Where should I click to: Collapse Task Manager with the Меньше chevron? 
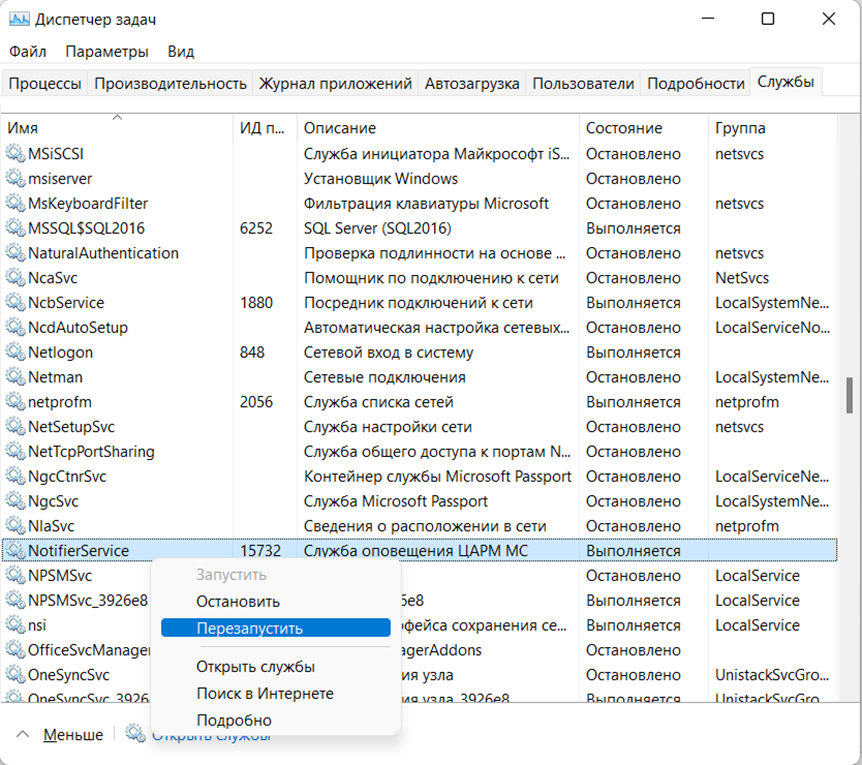[23, 734]
